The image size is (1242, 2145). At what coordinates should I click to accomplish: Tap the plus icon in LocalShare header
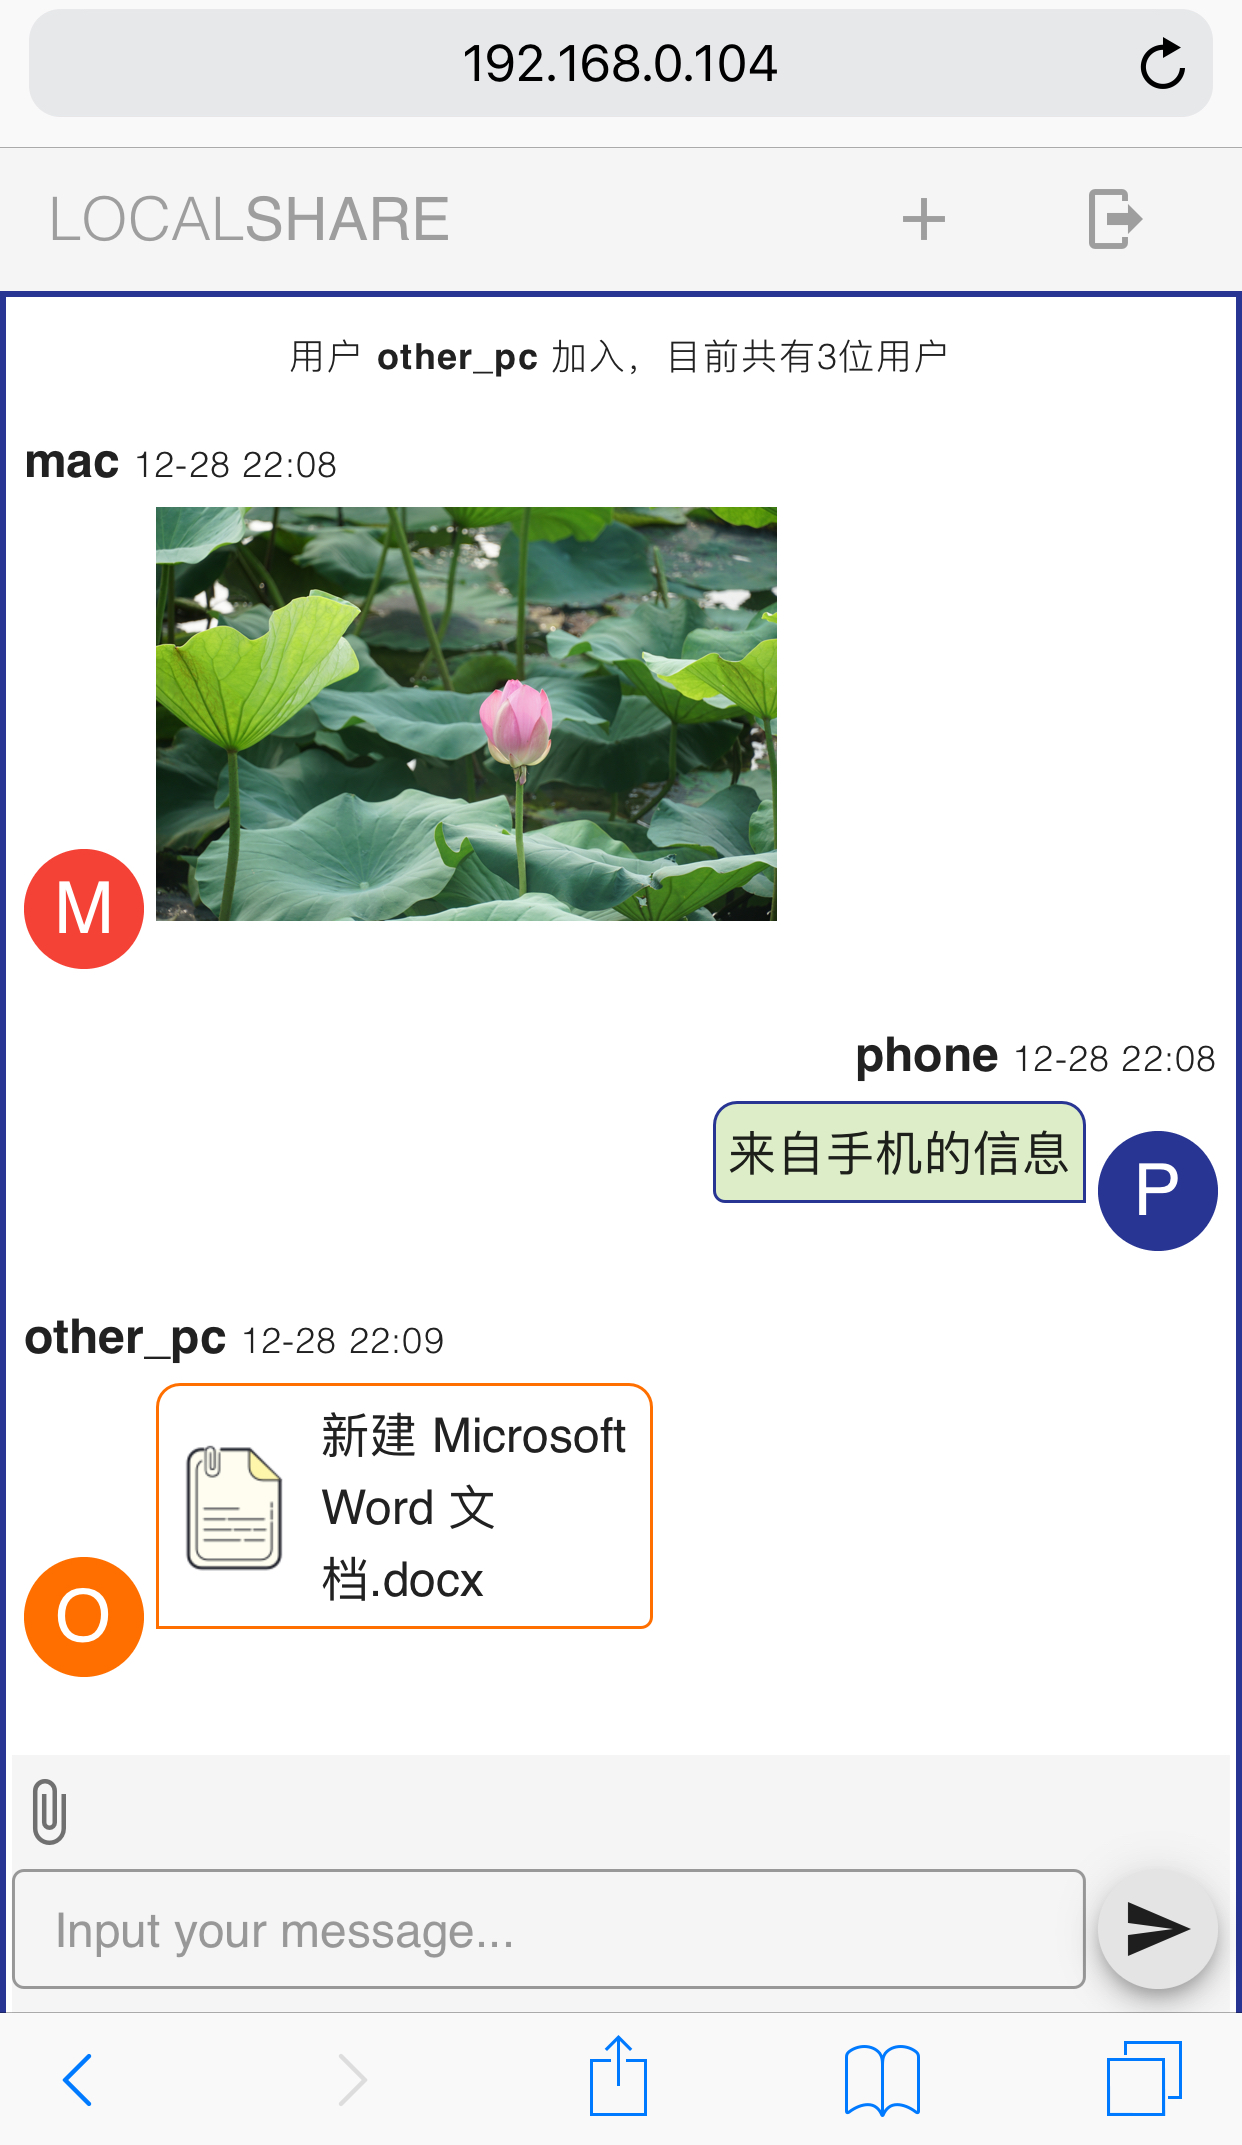[923, 220]
